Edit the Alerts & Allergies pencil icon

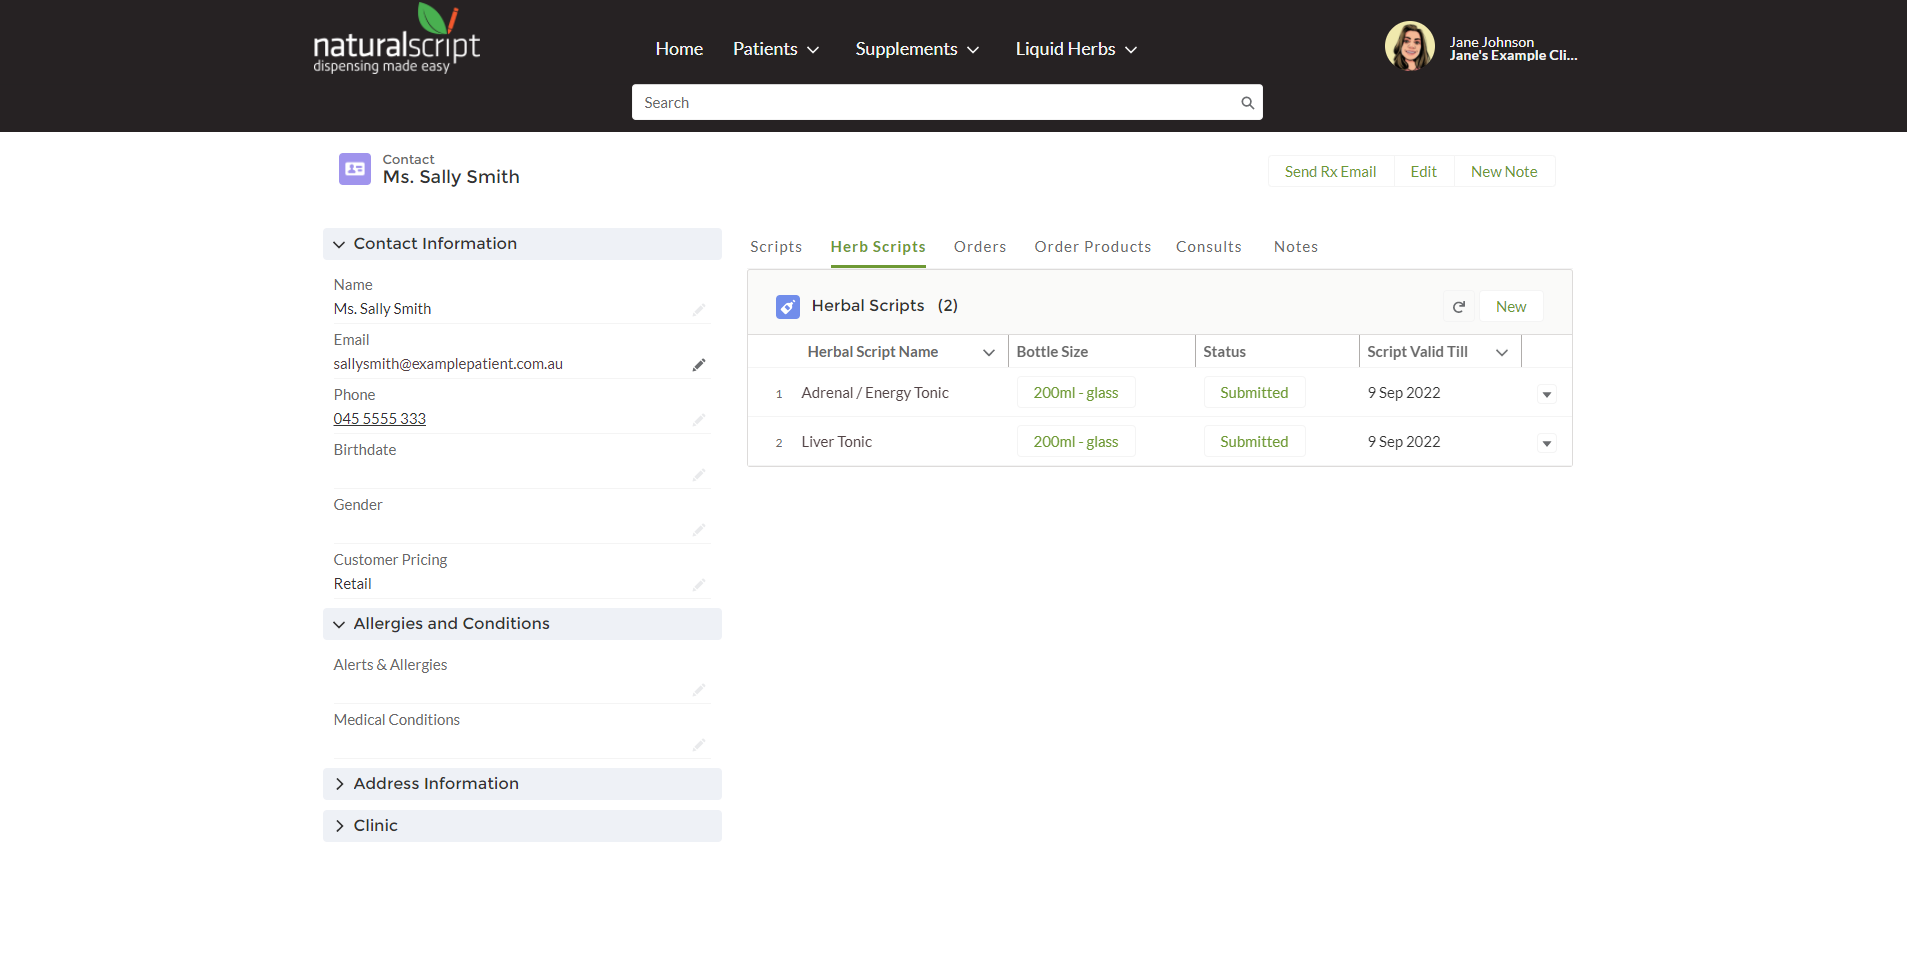pos(699,690)
